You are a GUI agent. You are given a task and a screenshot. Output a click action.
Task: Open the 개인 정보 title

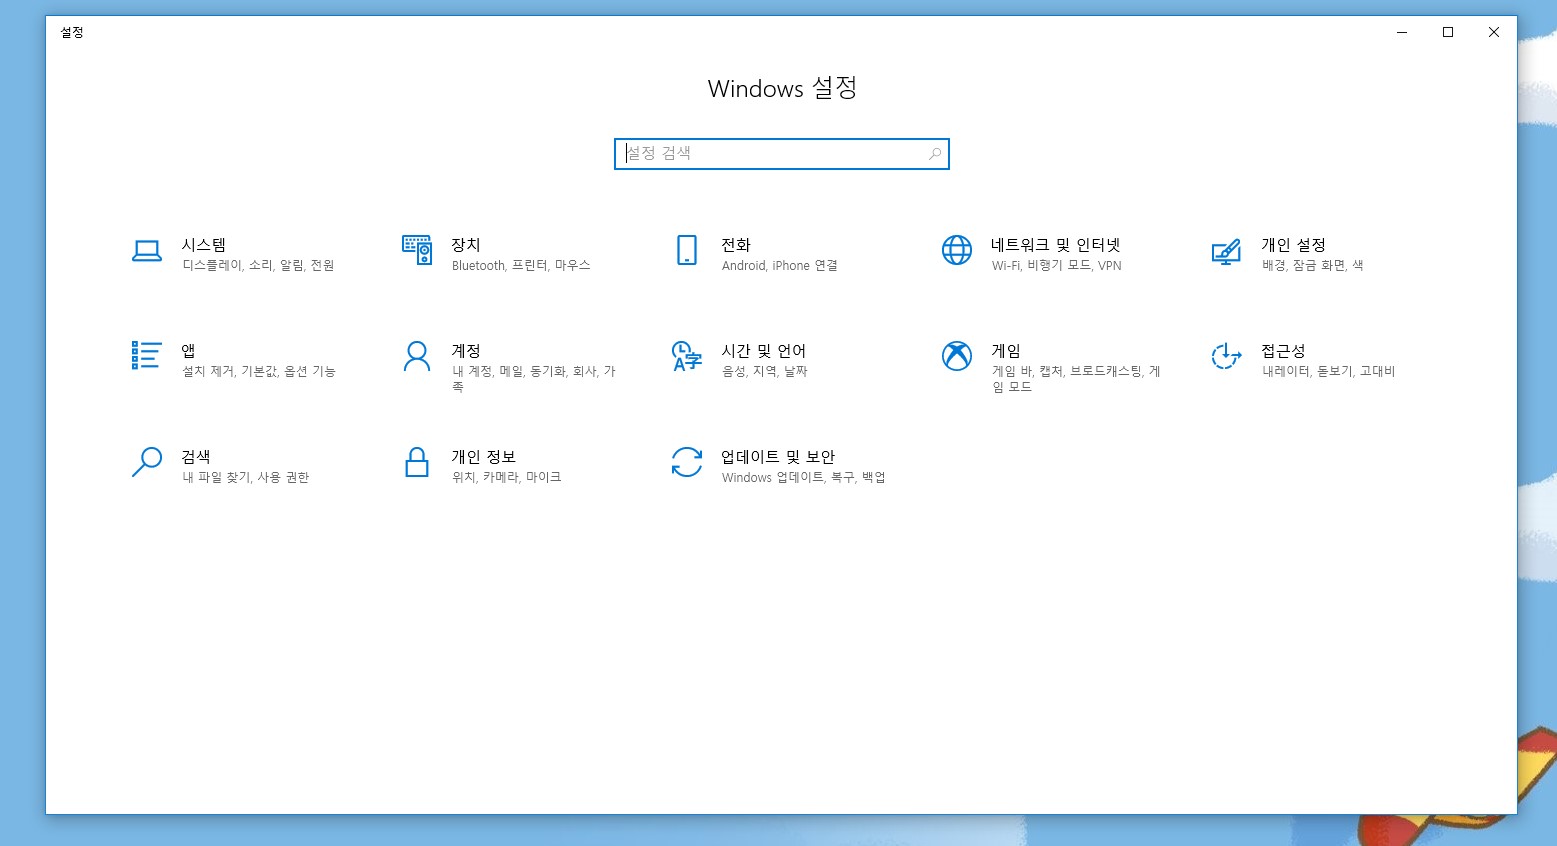pos(483,457)
